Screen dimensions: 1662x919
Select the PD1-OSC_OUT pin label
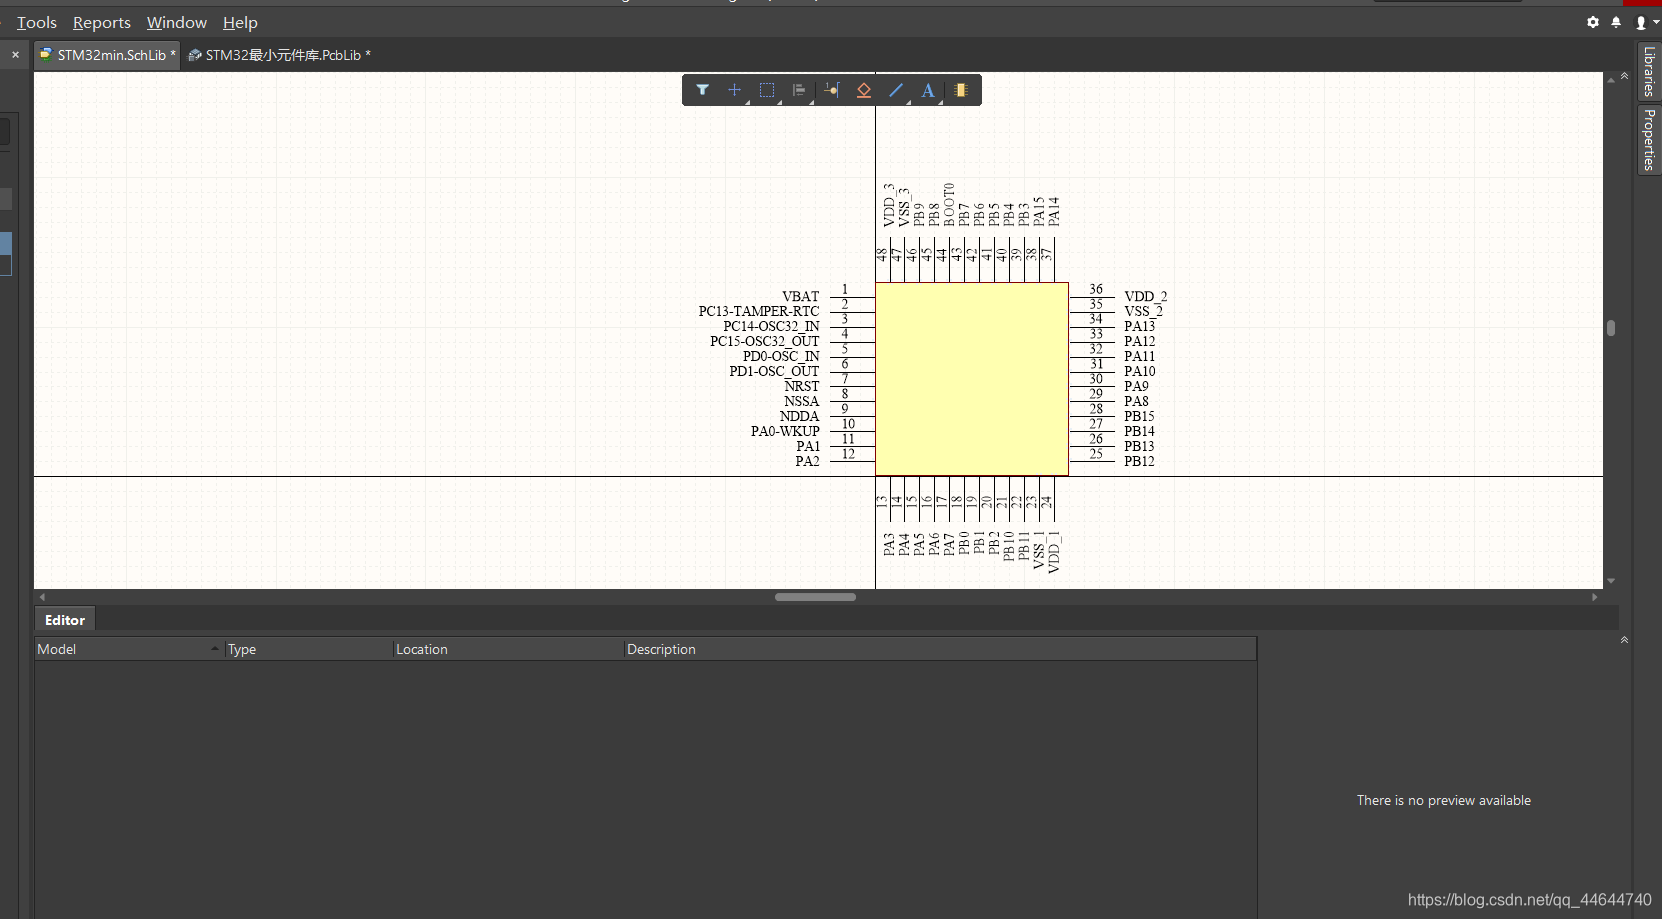click(774, 372)
